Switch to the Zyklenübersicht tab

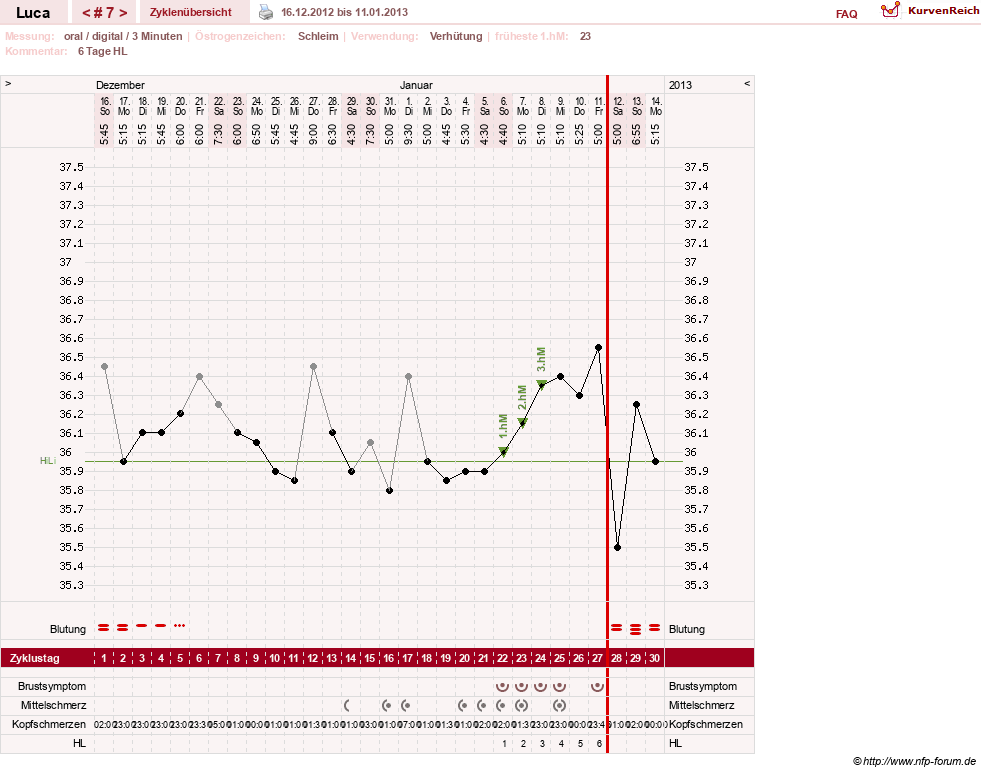coord(191,12)
